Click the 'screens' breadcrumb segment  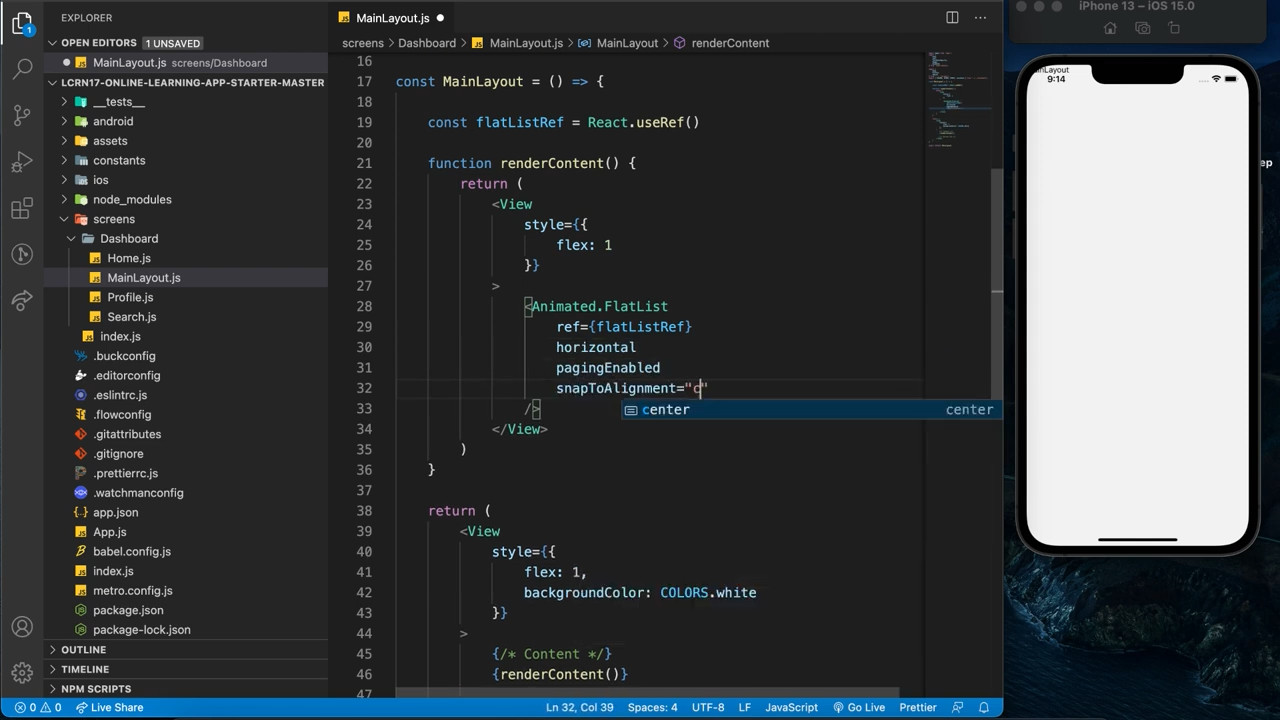363,43
